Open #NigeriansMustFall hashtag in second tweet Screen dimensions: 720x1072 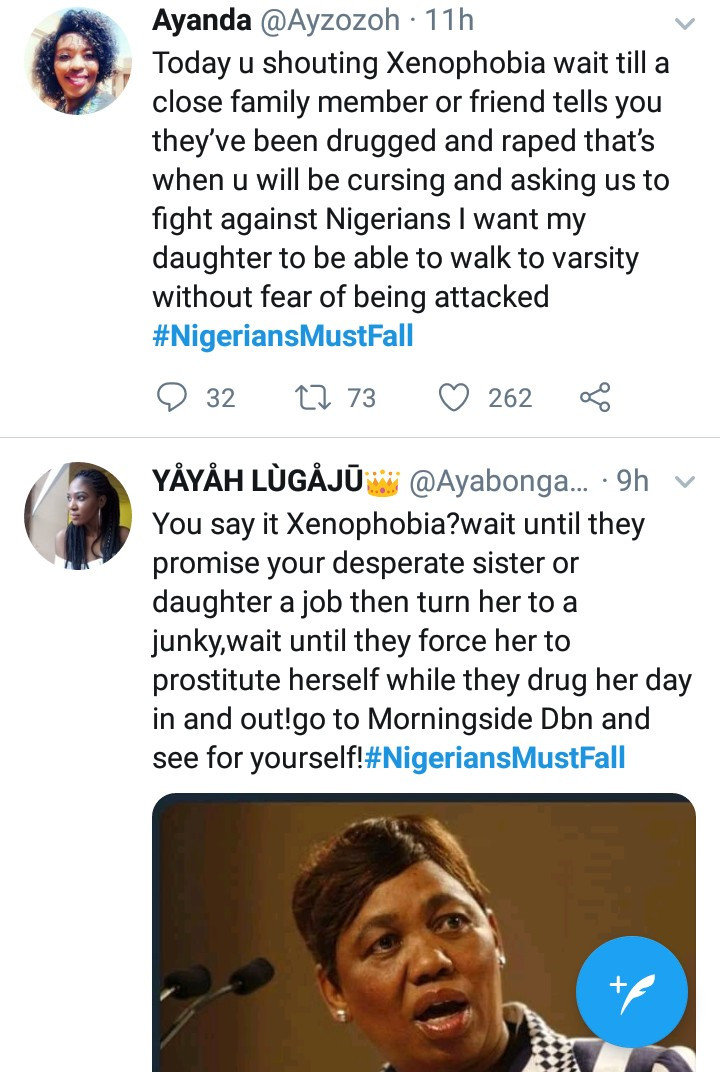[495, 757]
